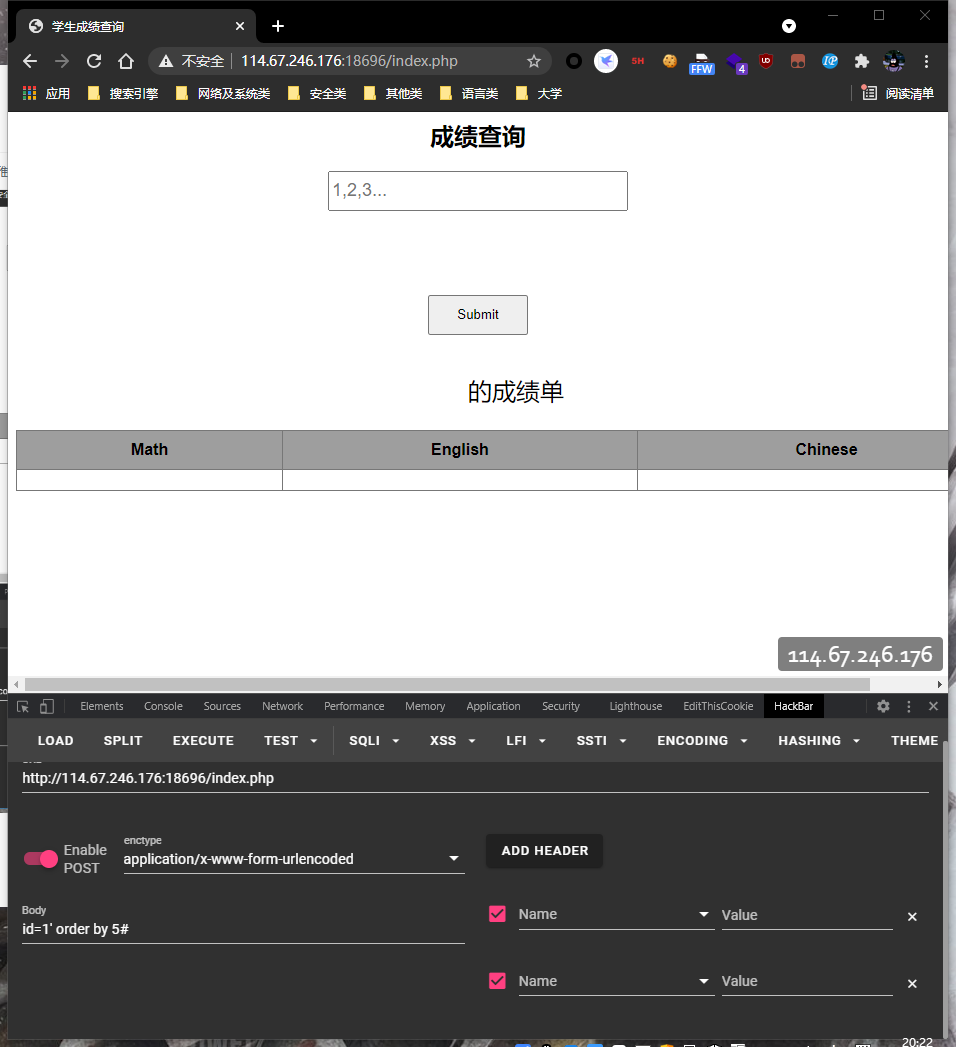Image resolution: width=956 pixels, height=1047 pixels.
Task: Switch to the Network tab
Action: [282, 706]
